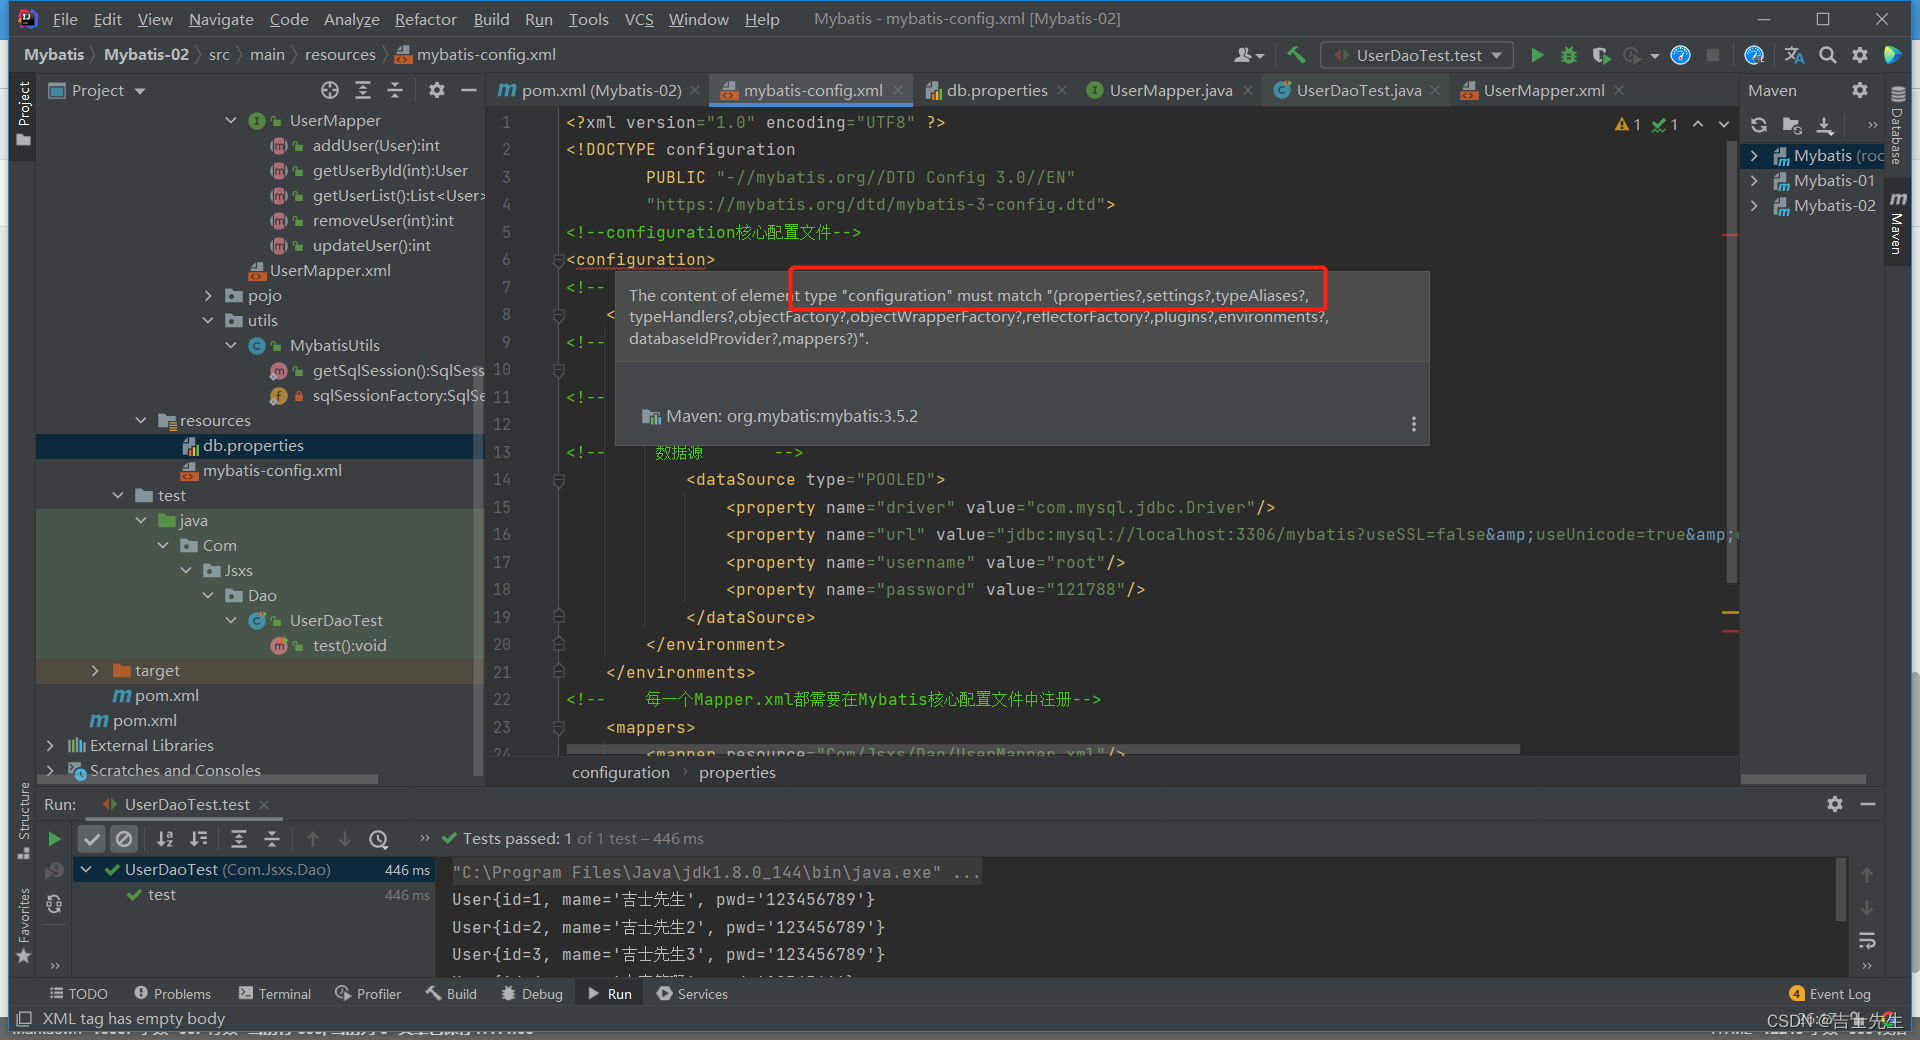
Task: Click the gray stop square in the toolbar
Action: click(1713, 55)
